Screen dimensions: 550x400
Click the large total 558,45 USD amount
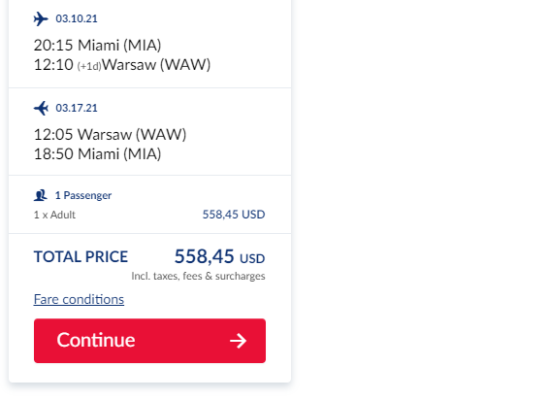[x=220, y=256]
